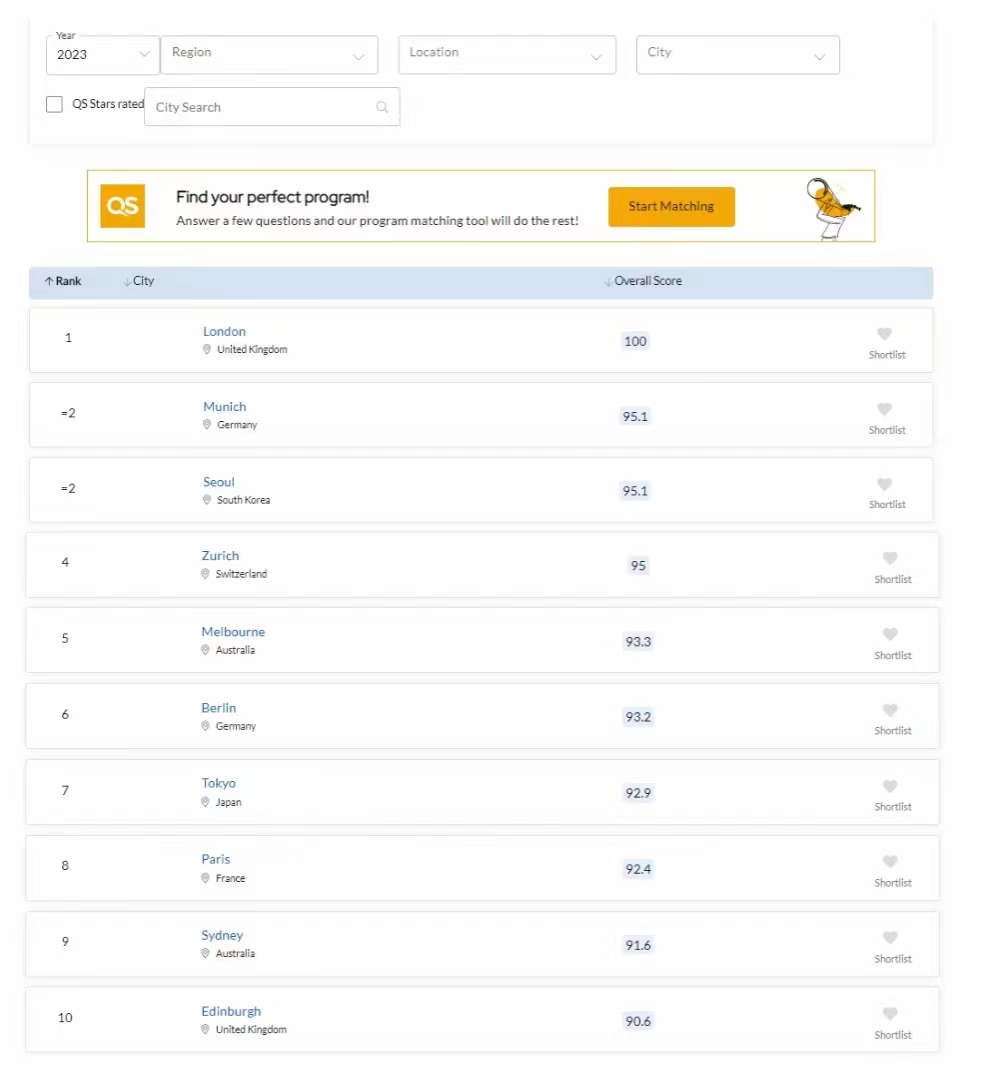The width and height of the screenshot is (998, 1085).
Task: Click the QS logo in the banner
Action: coord(123,206)
